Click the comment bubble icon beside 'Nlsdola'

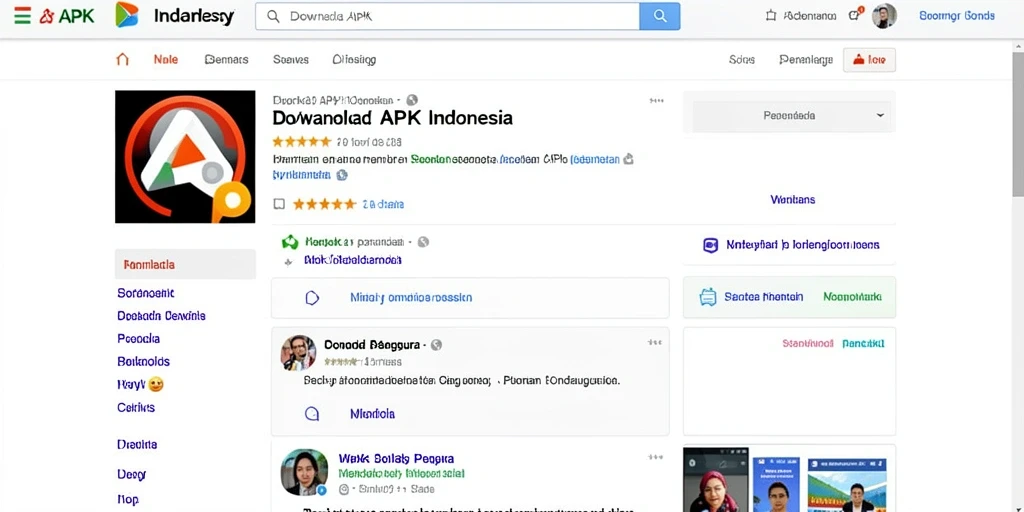click(312, 414)
